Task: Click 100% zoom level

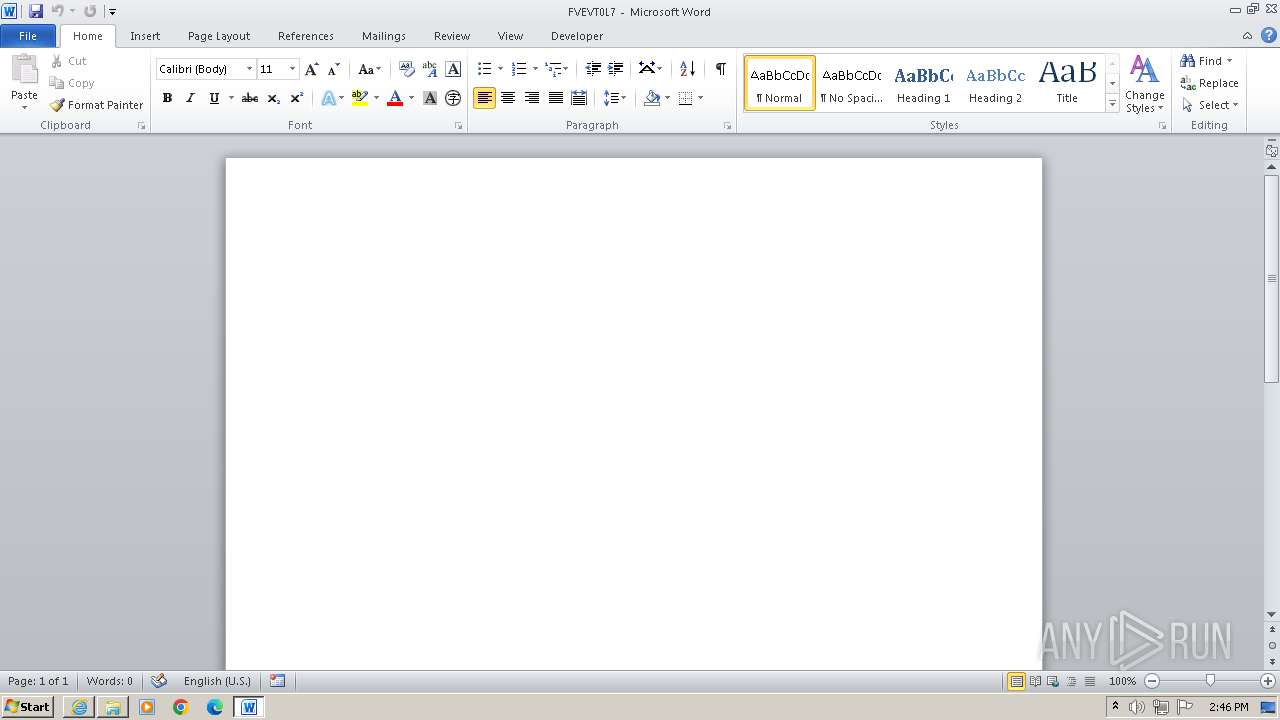Action: tap(1122, 681)
